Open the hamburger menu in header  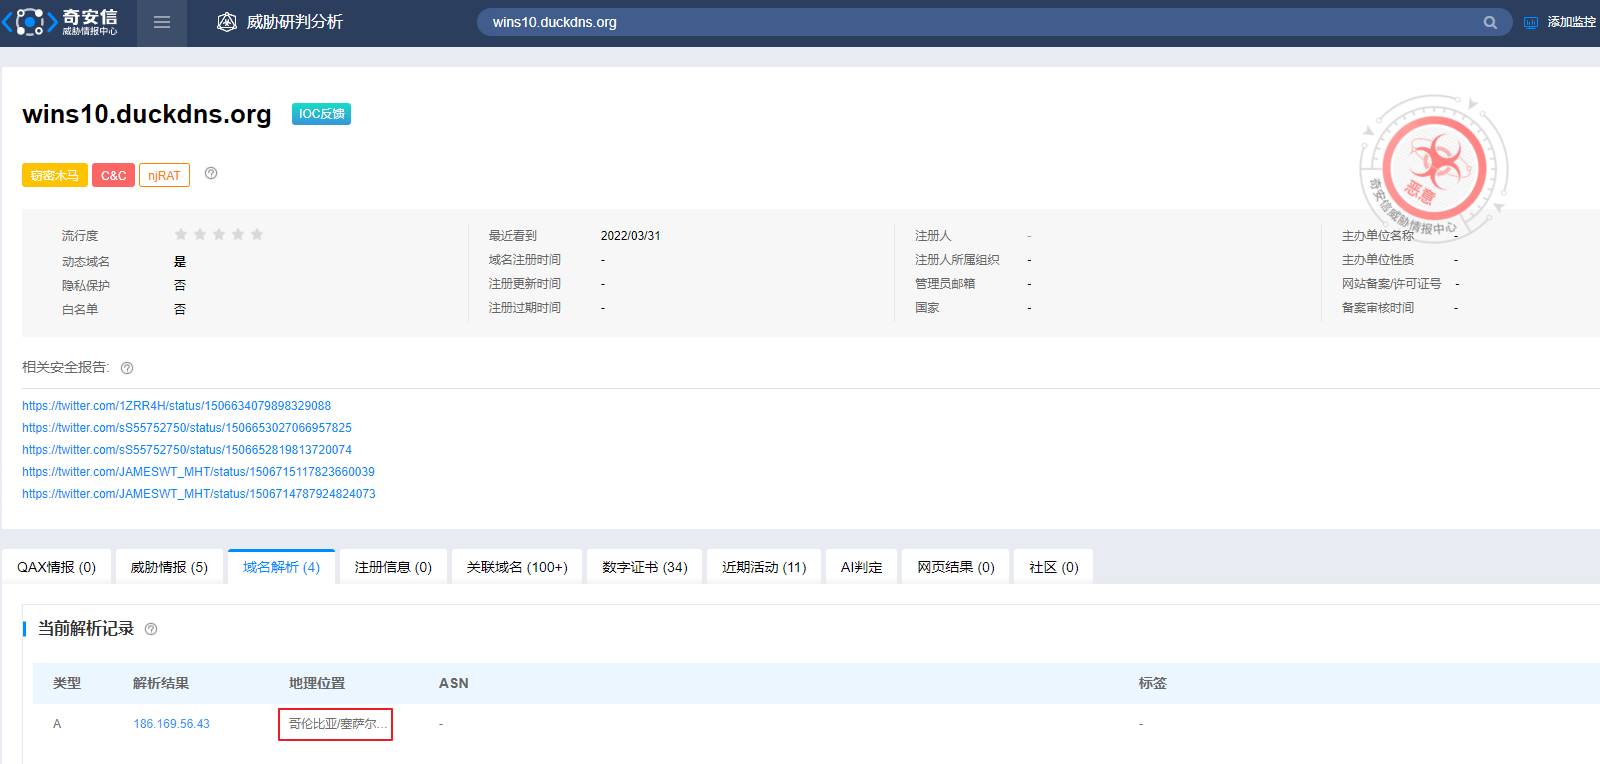[x=162, y=22]
